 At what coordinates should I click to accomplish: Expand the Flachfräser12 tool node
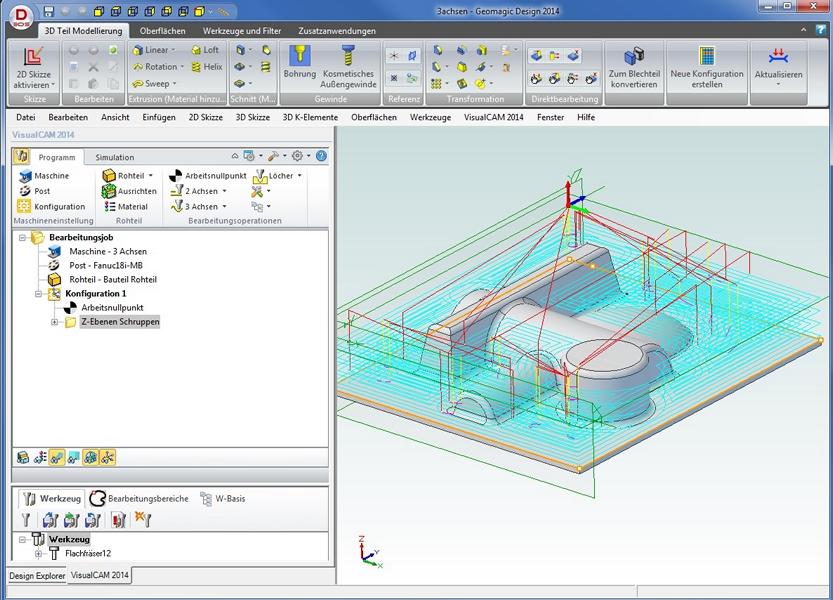point(38,554)
